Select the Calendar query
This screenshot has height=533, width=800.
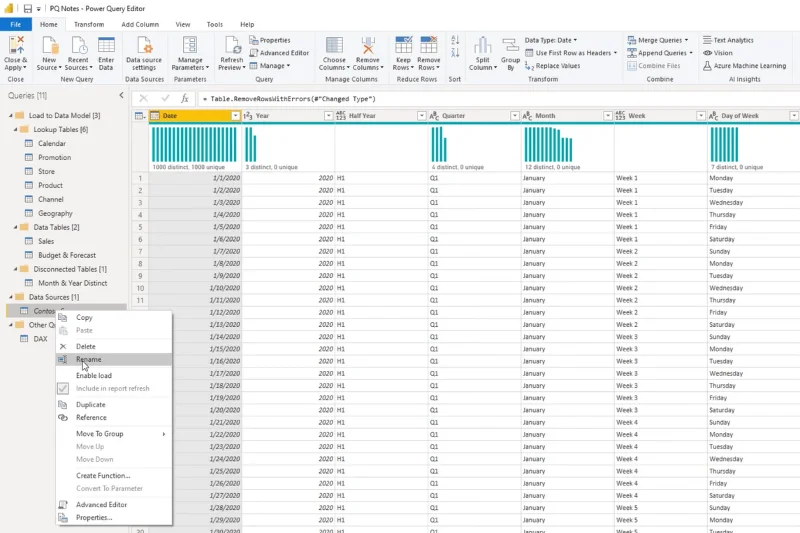click(x=52, y=143)
